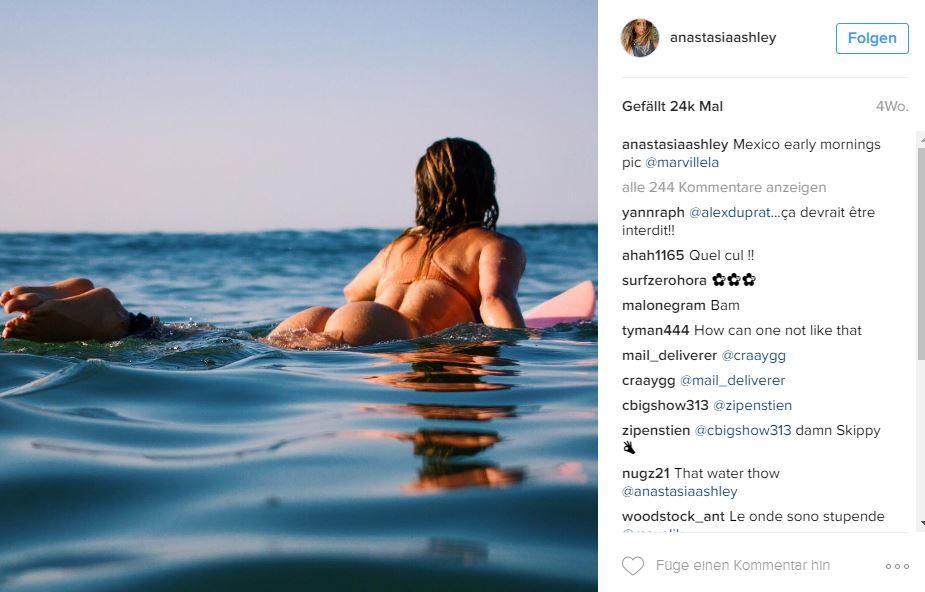View likes via Gefällt 24k Mal
This screenshot has height=592, width=925.
[x=672, y=106]
